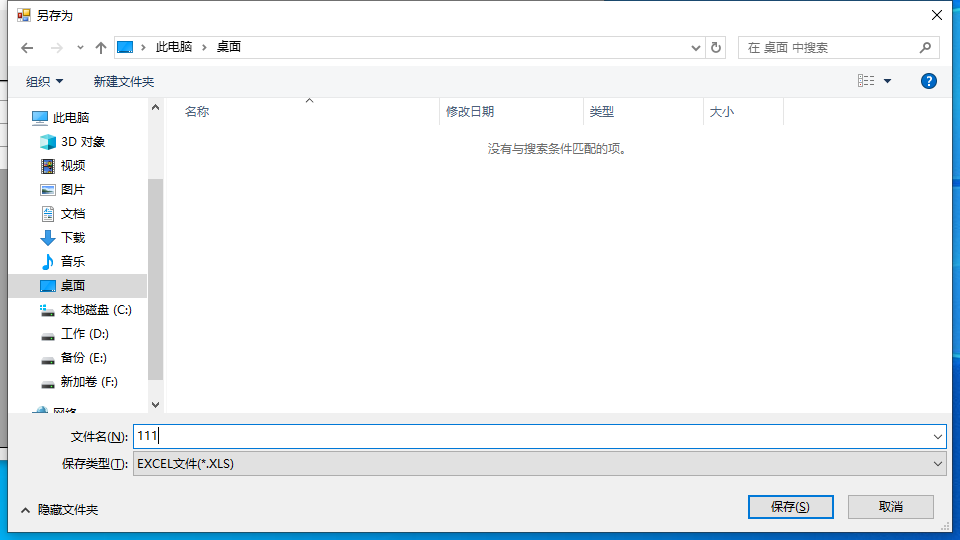Viewport: 960px width, 540px height.
Task: Open 本地磁盘 (C:) drive
Action: point(95,310)
